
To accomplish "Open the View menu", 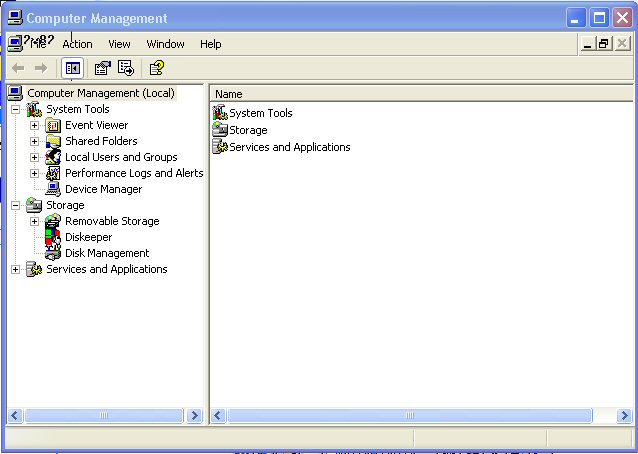I will [x=119, y=44].
